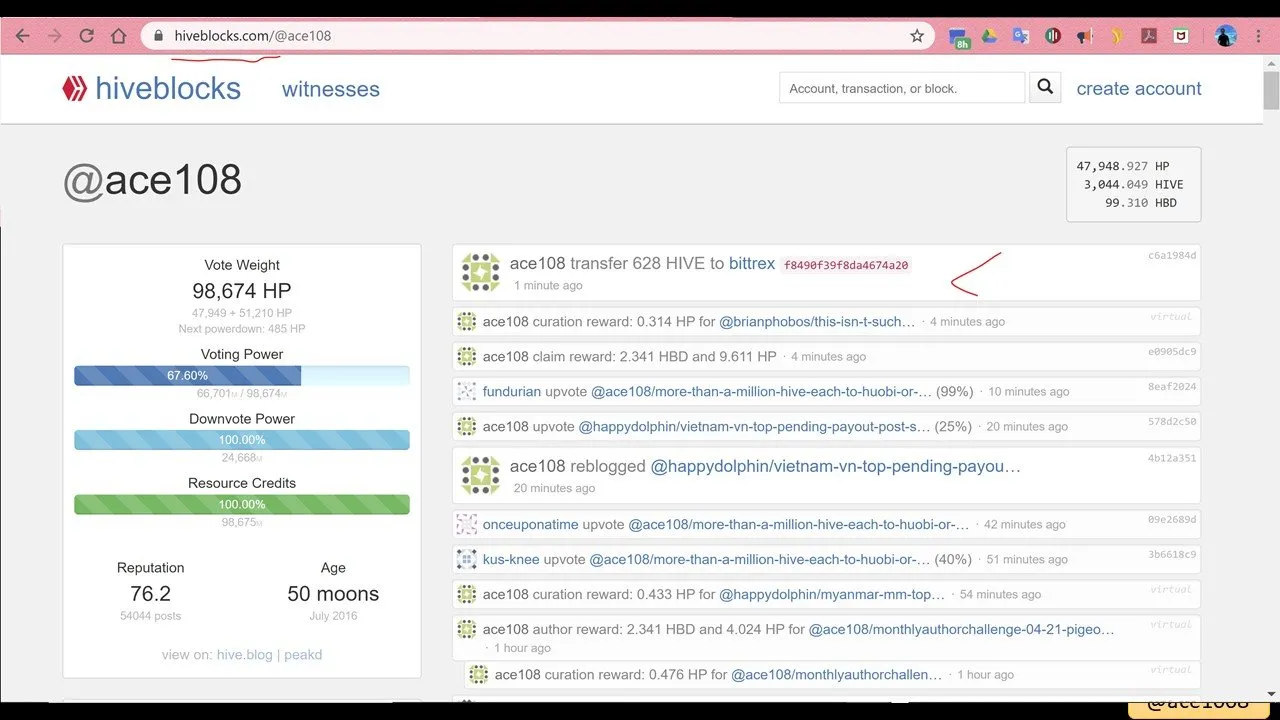Click in the browser address bar
The width and height of the screenshot is (1280, 720).
tap(540, 36)
